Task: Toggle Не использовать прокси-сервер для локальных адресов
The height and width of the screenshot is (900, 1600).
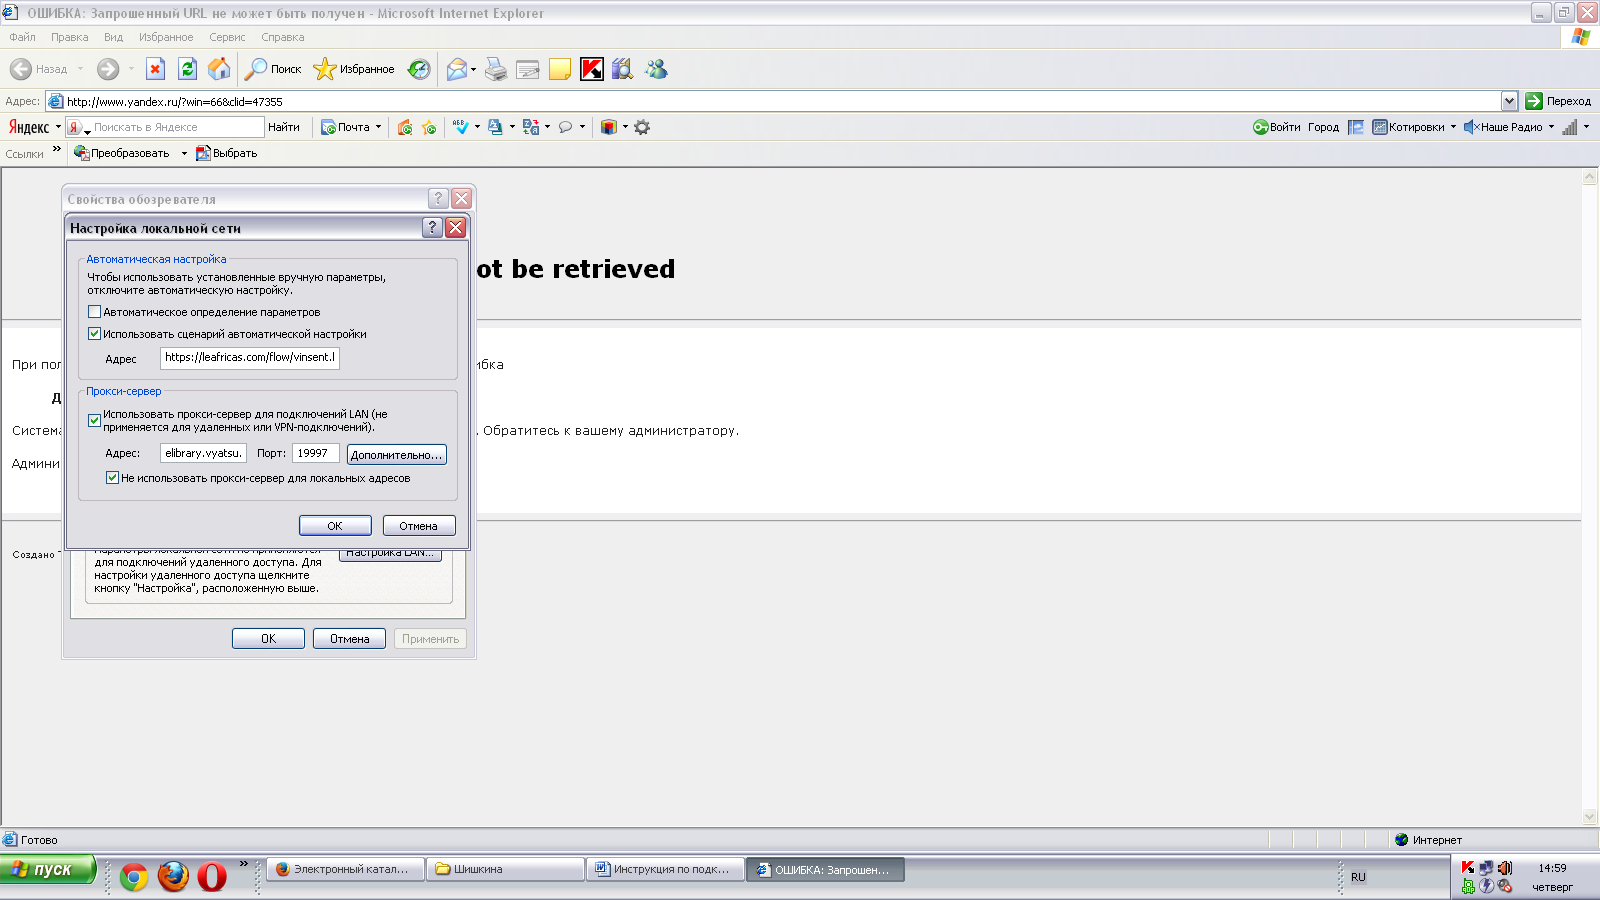Action: [x=112, y=478]
